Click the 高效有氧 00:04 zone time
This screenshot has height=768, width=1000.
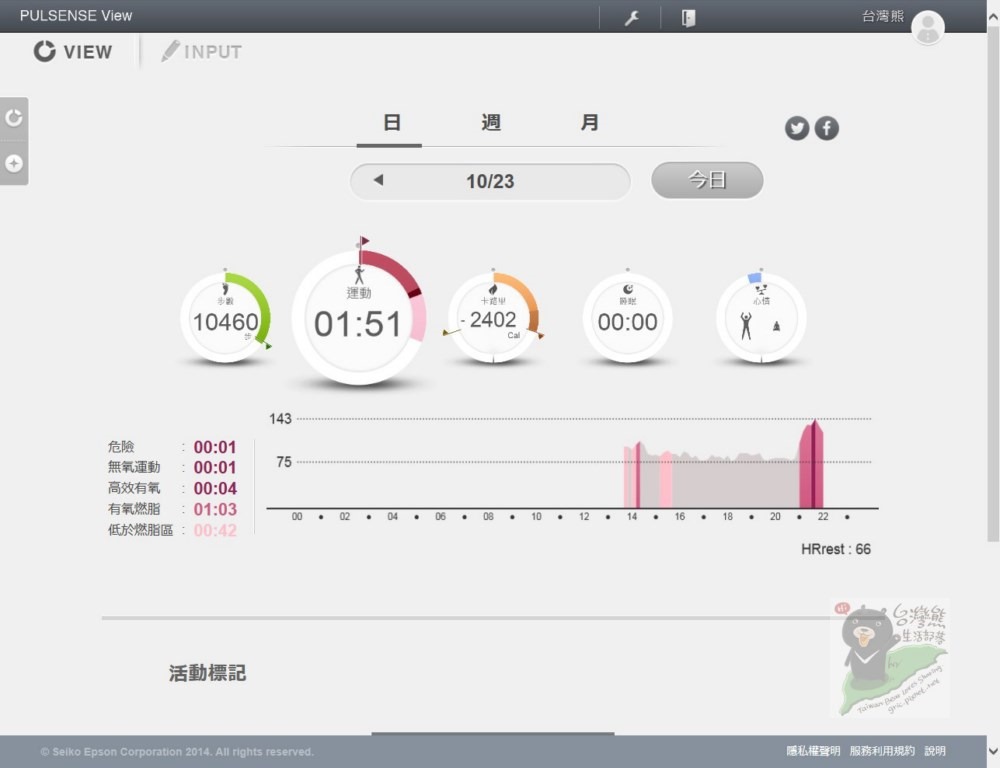coord(215,489)
